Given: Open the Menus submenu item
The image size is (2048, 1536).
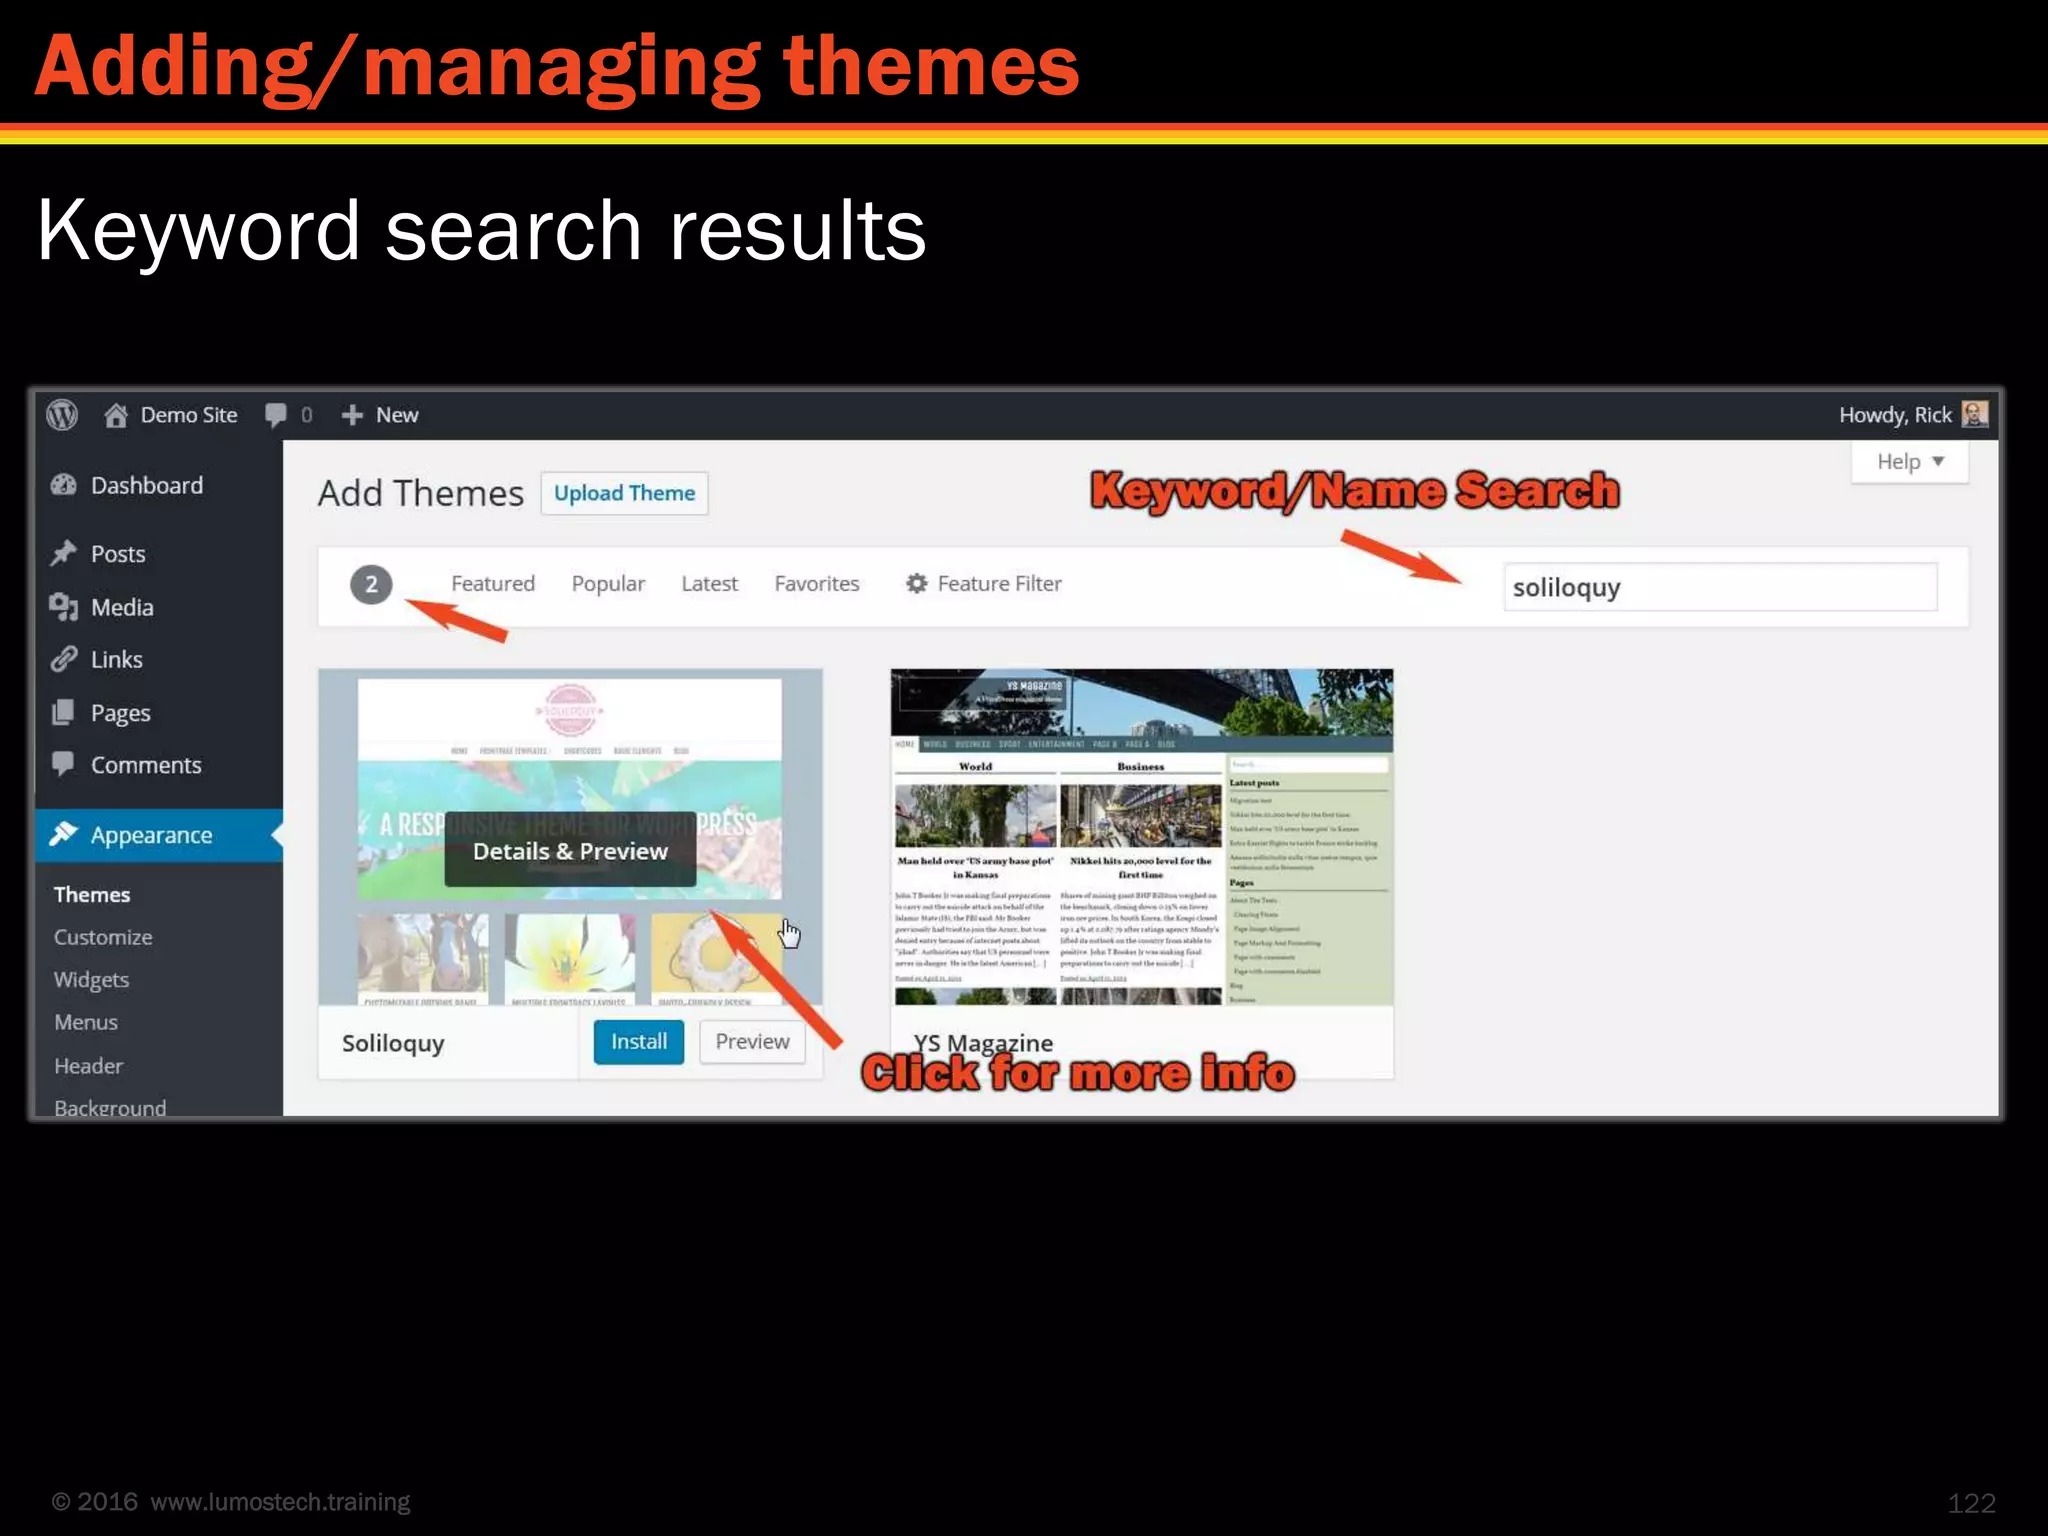Looking at the screenshot, I should click(86, 1022).
